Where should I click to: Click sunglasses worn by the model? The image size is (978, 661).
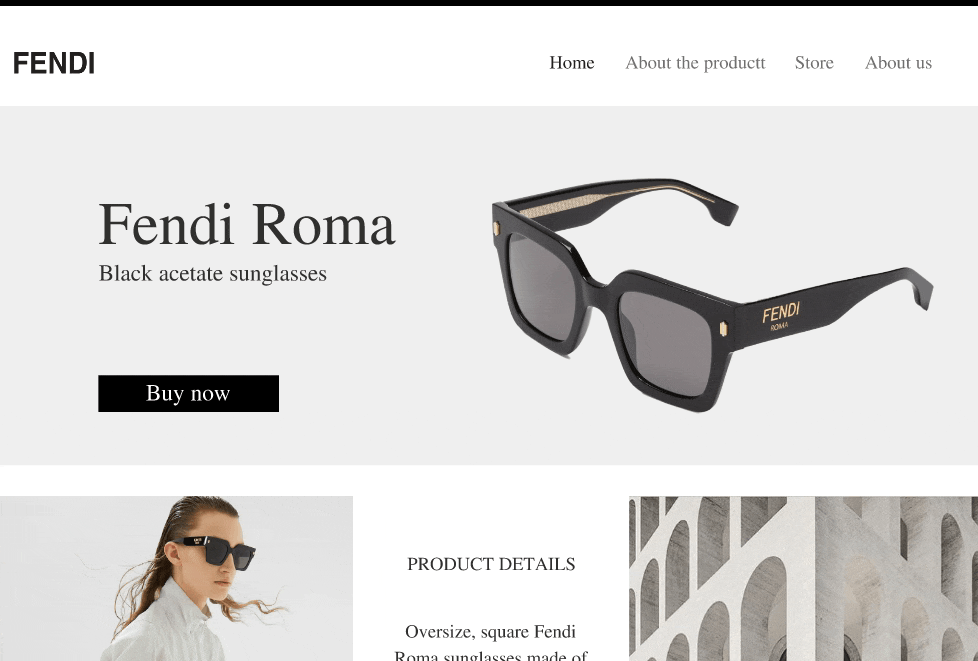pyautogui.click(x=214, y=550)
